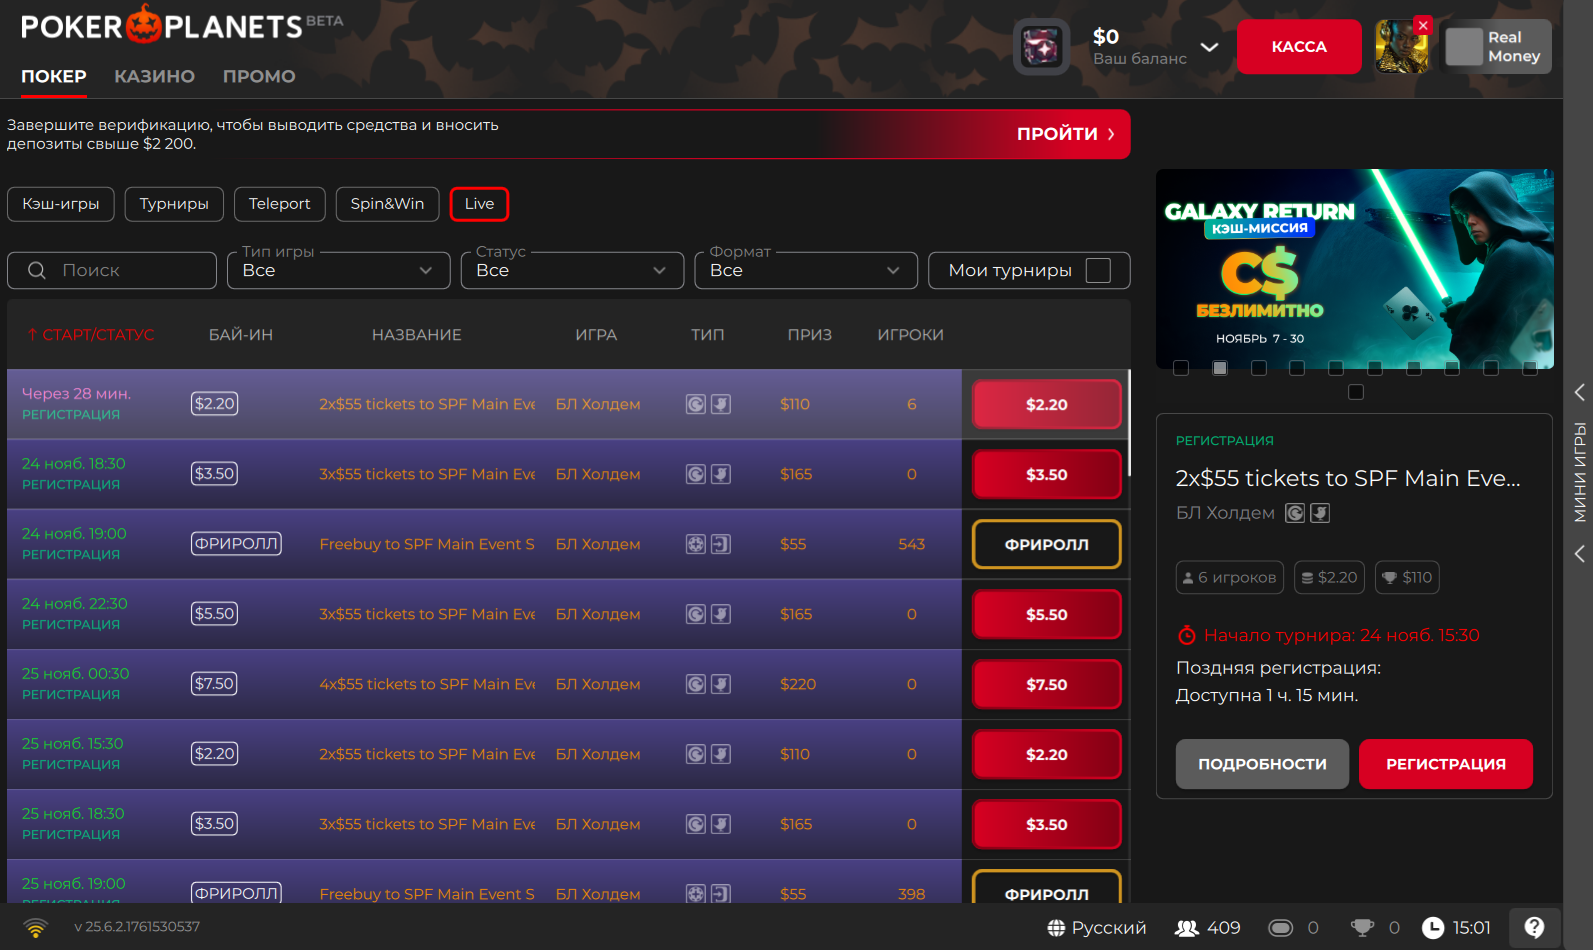The width and height of the screenshot is (1593, 950).
Task: Enable the Мои турниры checkbox
Action: click(x=1098, y=270)
